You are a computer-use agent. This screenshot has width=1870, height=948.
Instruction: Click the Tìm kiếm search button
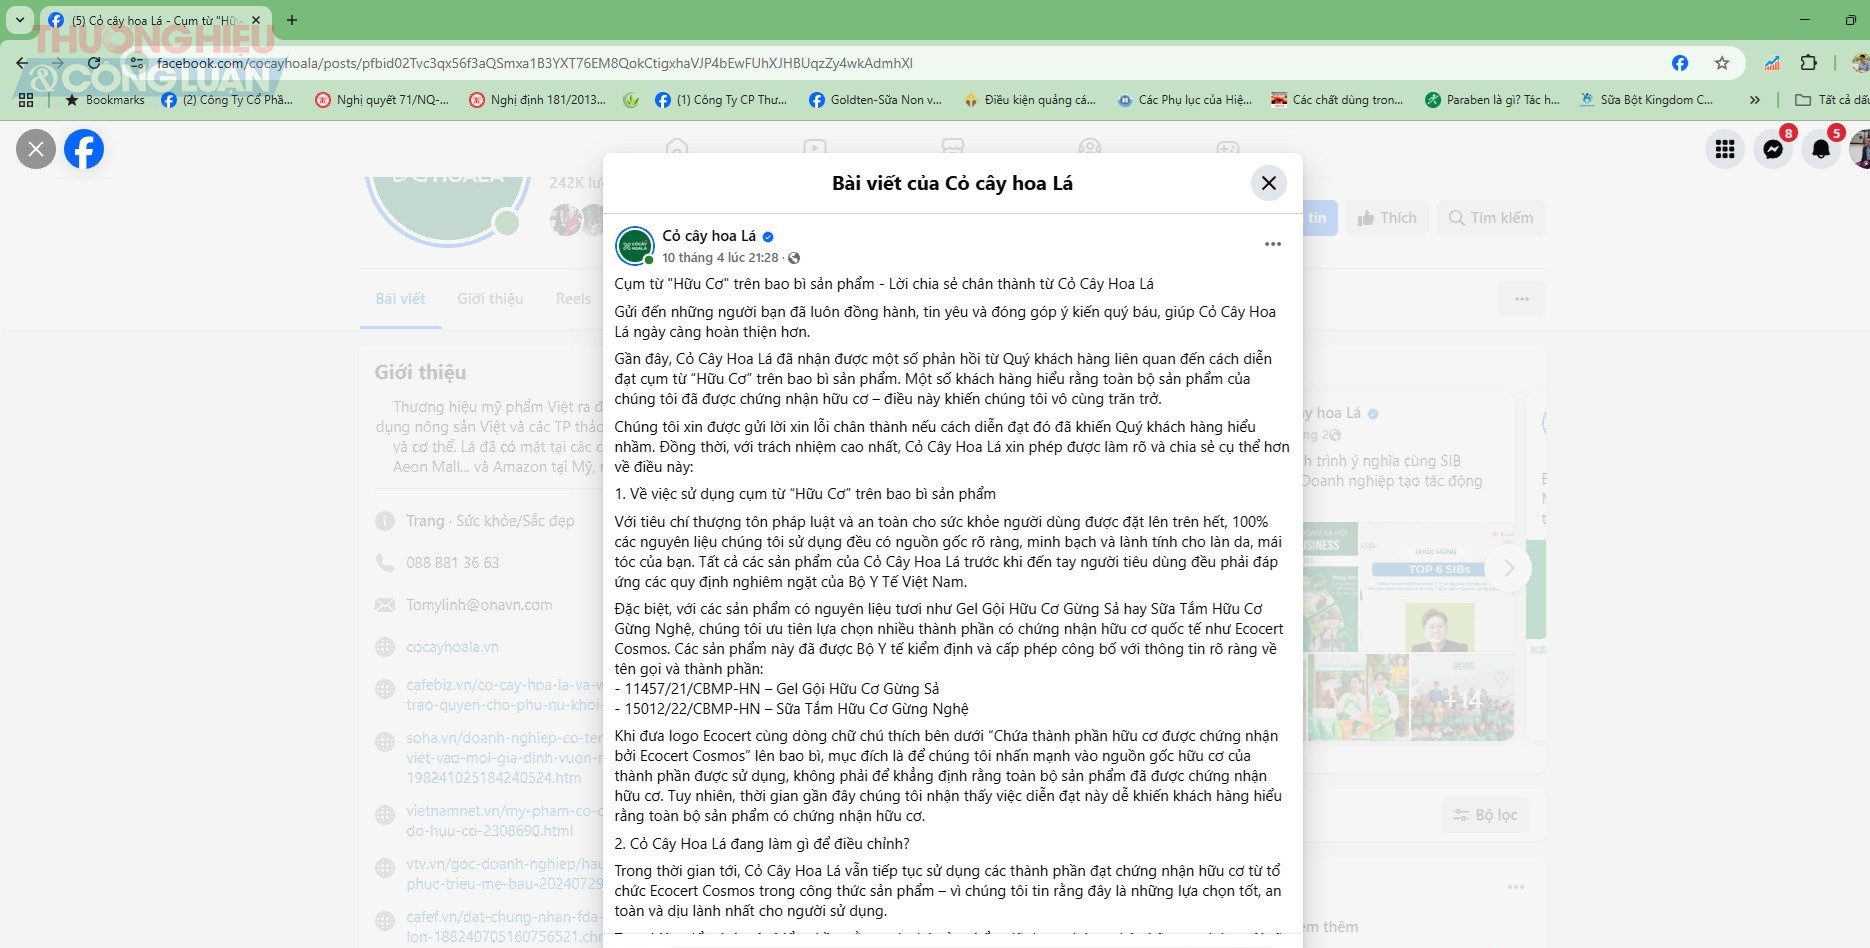click(x=1491, y=218)
